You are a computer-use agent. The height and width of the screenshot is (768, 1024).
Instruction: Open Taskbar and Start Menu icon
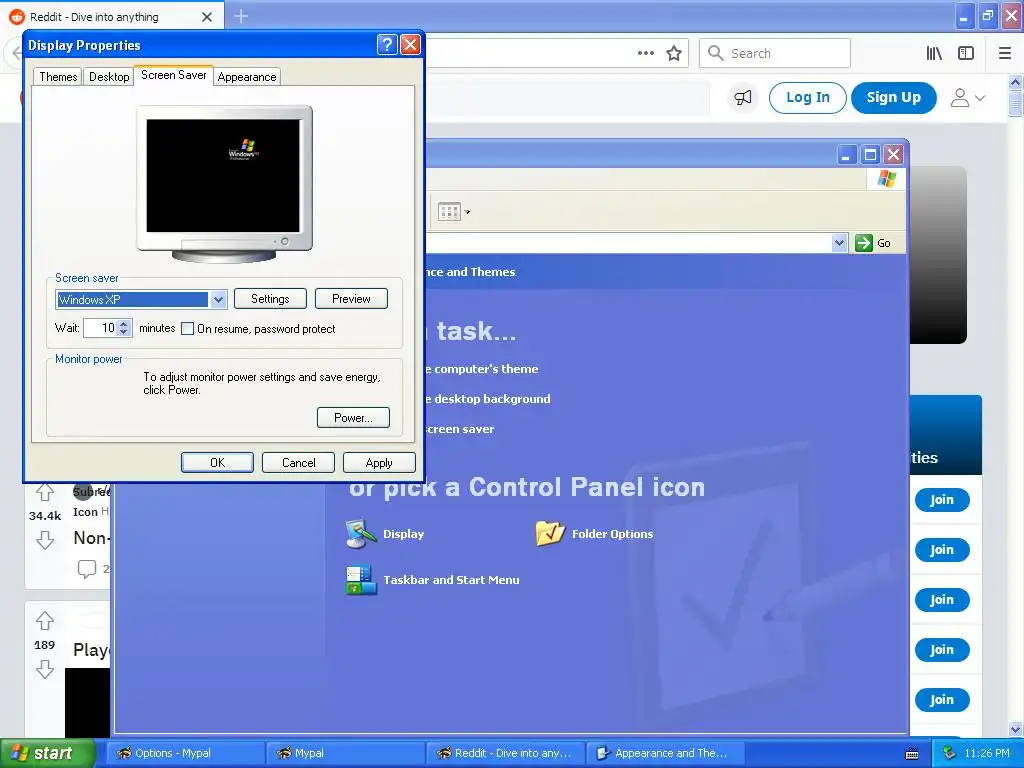point(432,579)
